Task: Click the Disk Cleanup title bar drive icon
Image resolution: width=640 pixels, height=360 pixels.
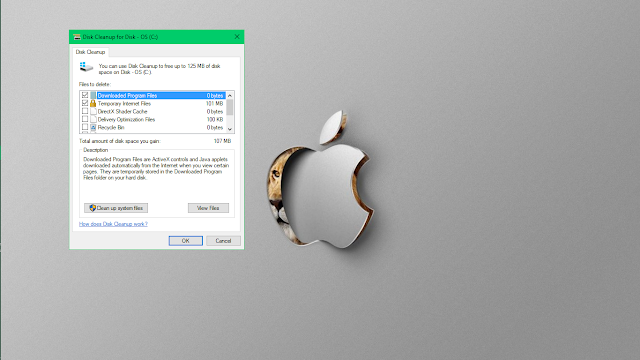Action: 77,37
